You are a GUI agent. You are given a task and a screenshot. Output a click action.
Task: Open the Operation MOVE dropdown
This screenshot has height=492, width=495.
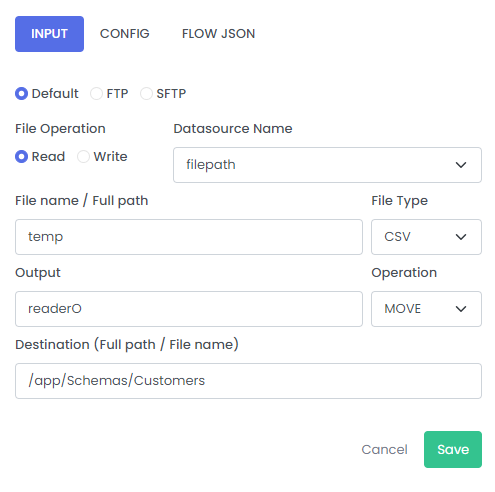426,309
